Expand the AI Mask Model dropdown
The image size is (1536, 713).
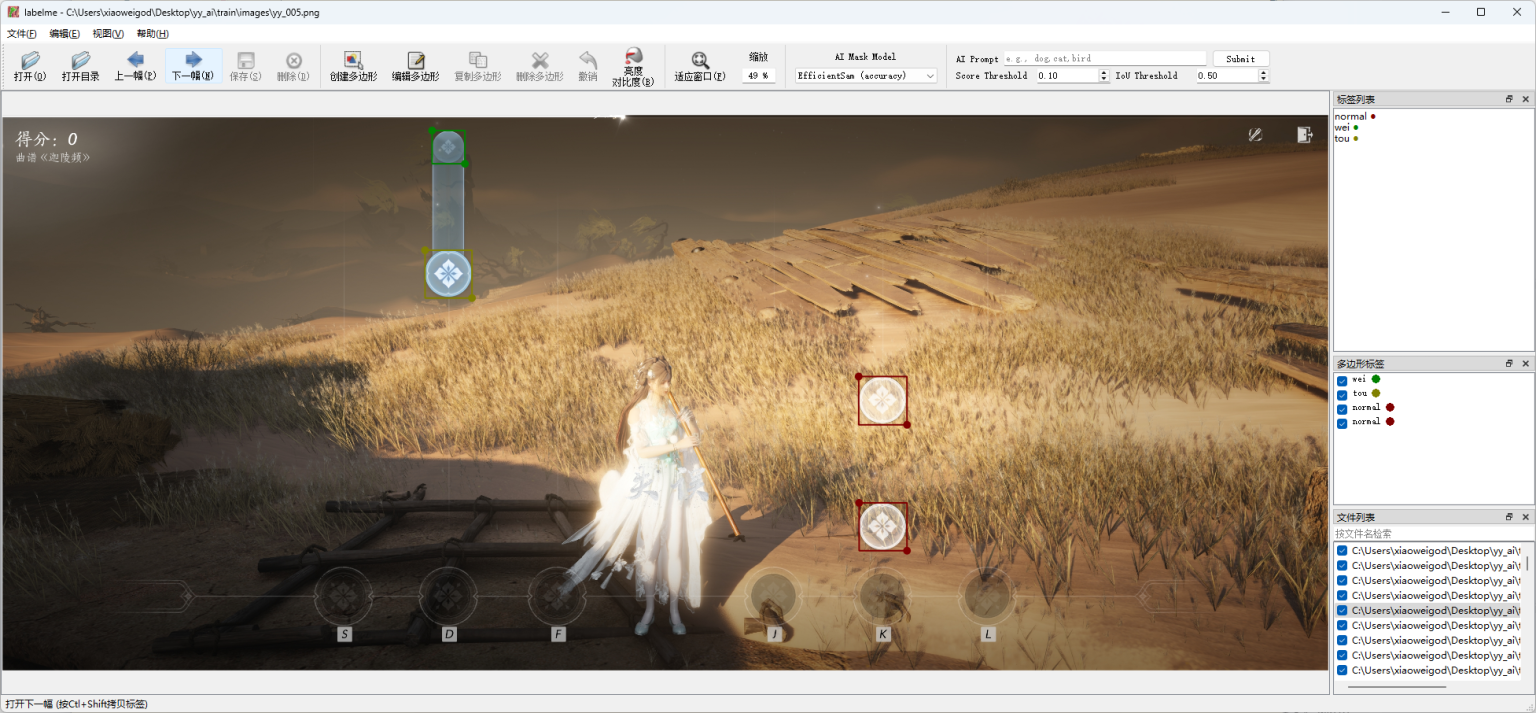[930, 76]
